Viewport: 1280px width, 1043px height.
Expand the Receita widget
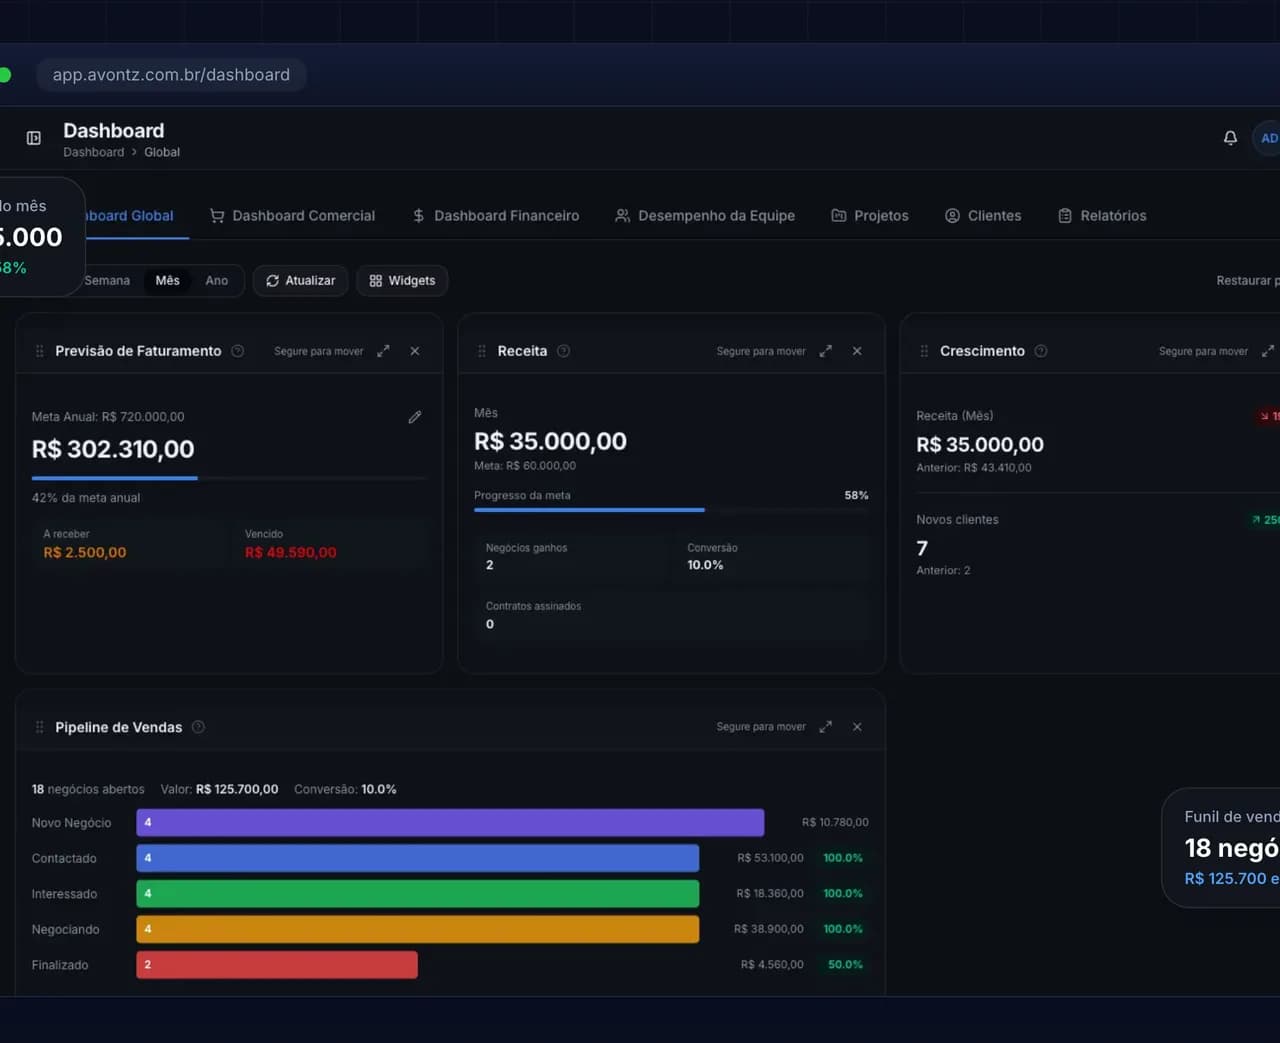(x=825, y=351)
